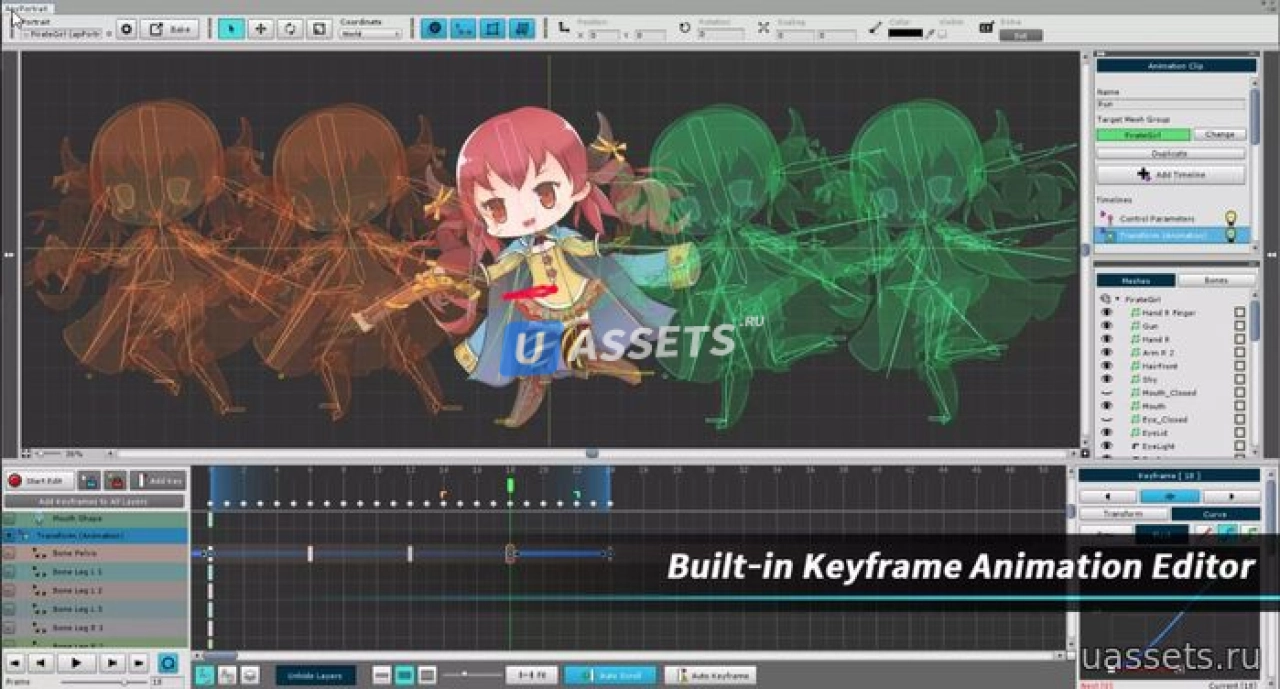Click the timeline height zoom slider
The image size is (1280, 689).
470,675
